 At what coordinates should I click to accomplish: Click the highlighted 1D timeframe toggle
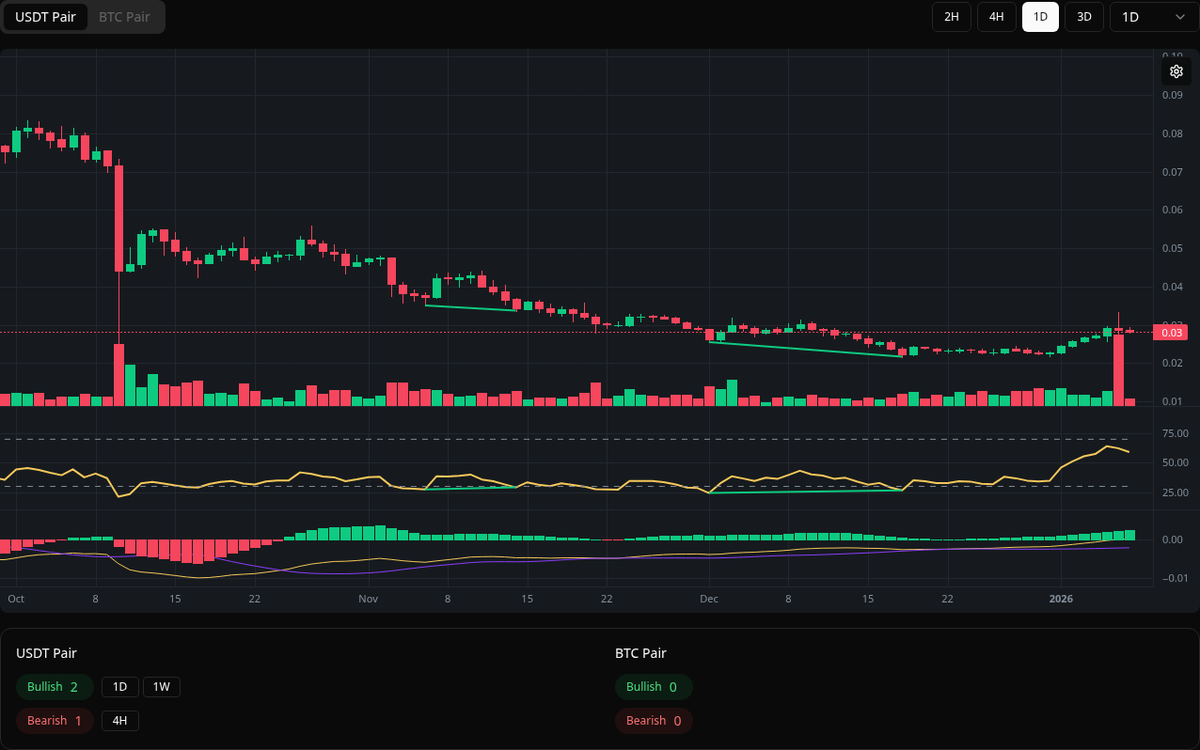(x=1040, y=17)
